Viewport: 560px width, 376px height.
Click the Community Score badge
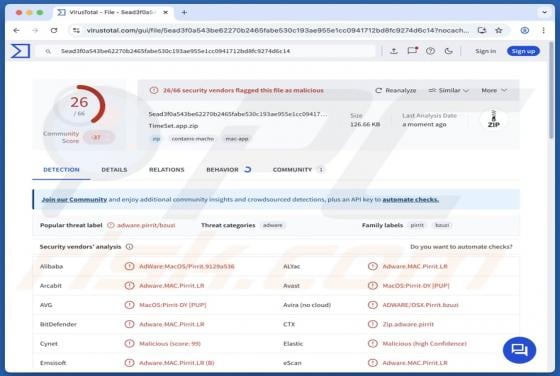[x=98, y=137]
